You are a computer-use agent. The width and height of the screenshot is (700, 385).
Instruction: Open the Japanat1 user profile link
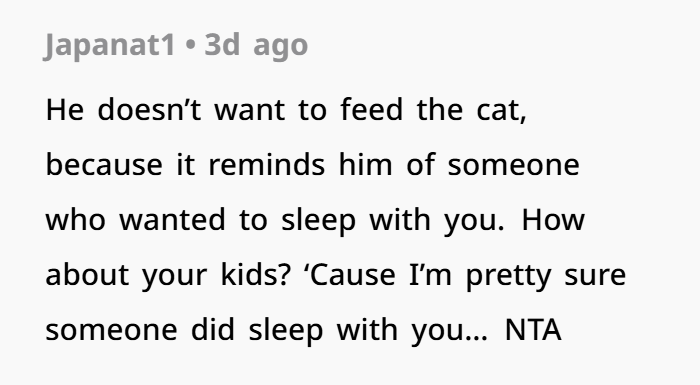coord(110,45)
